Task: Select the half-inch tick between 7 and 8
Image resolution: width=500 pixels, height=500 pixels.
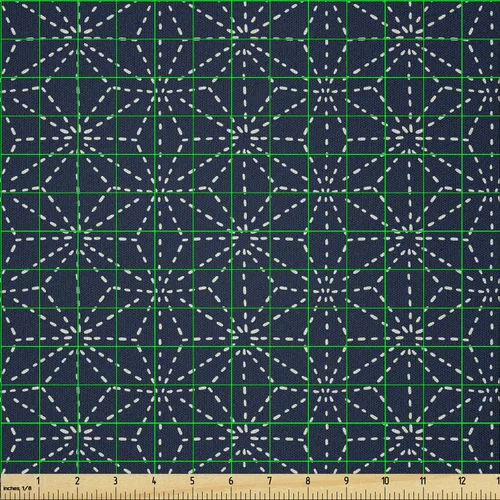Action: coord(289,494)
